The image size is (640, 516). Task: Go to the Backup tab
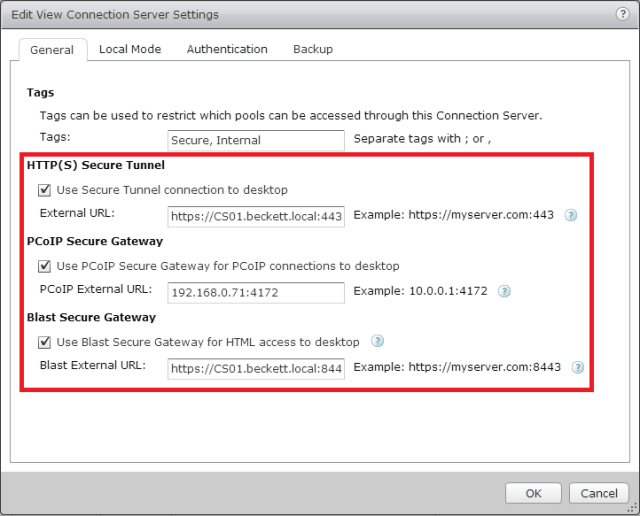pyautogui.click(x=313, y=49)
